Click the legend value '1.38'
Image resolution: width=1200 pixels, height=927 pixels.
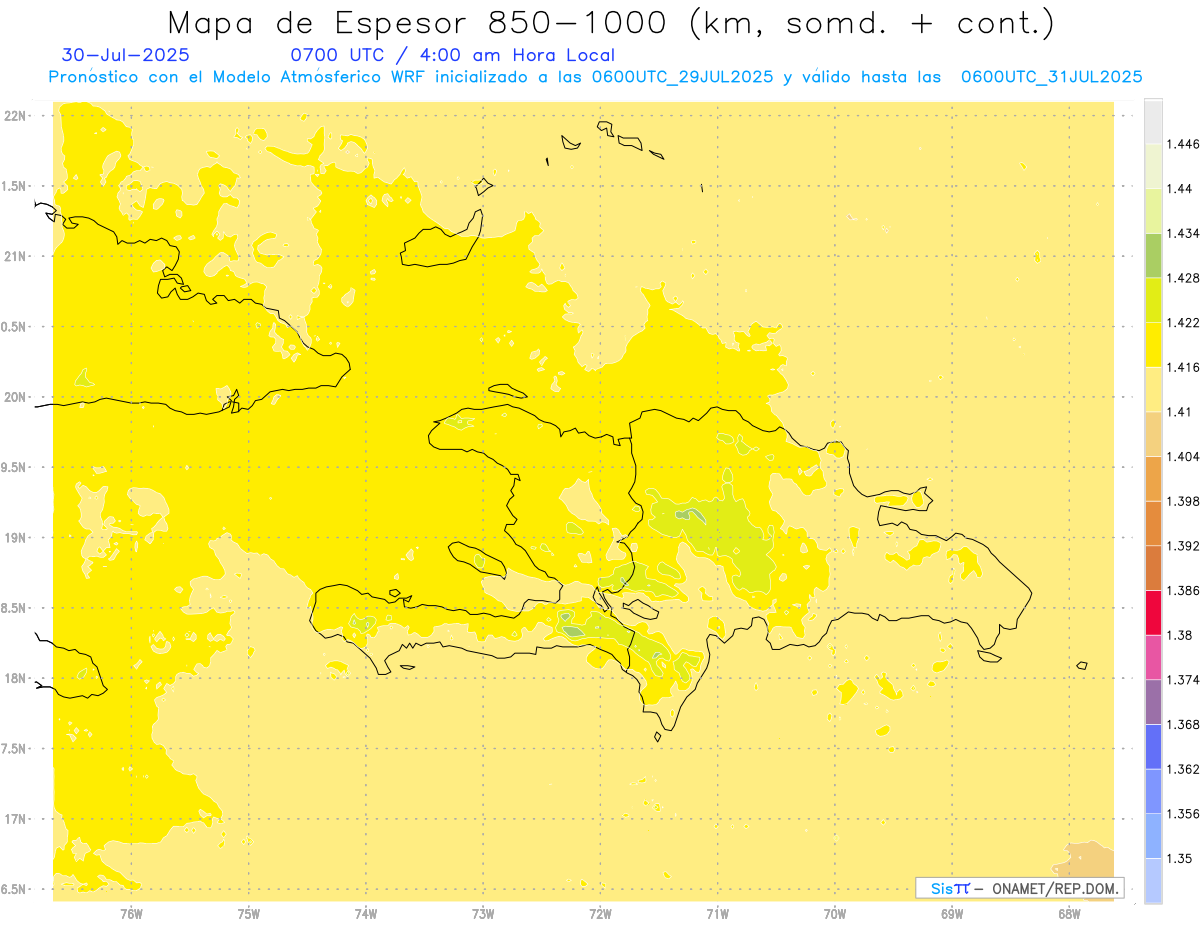1180,635
